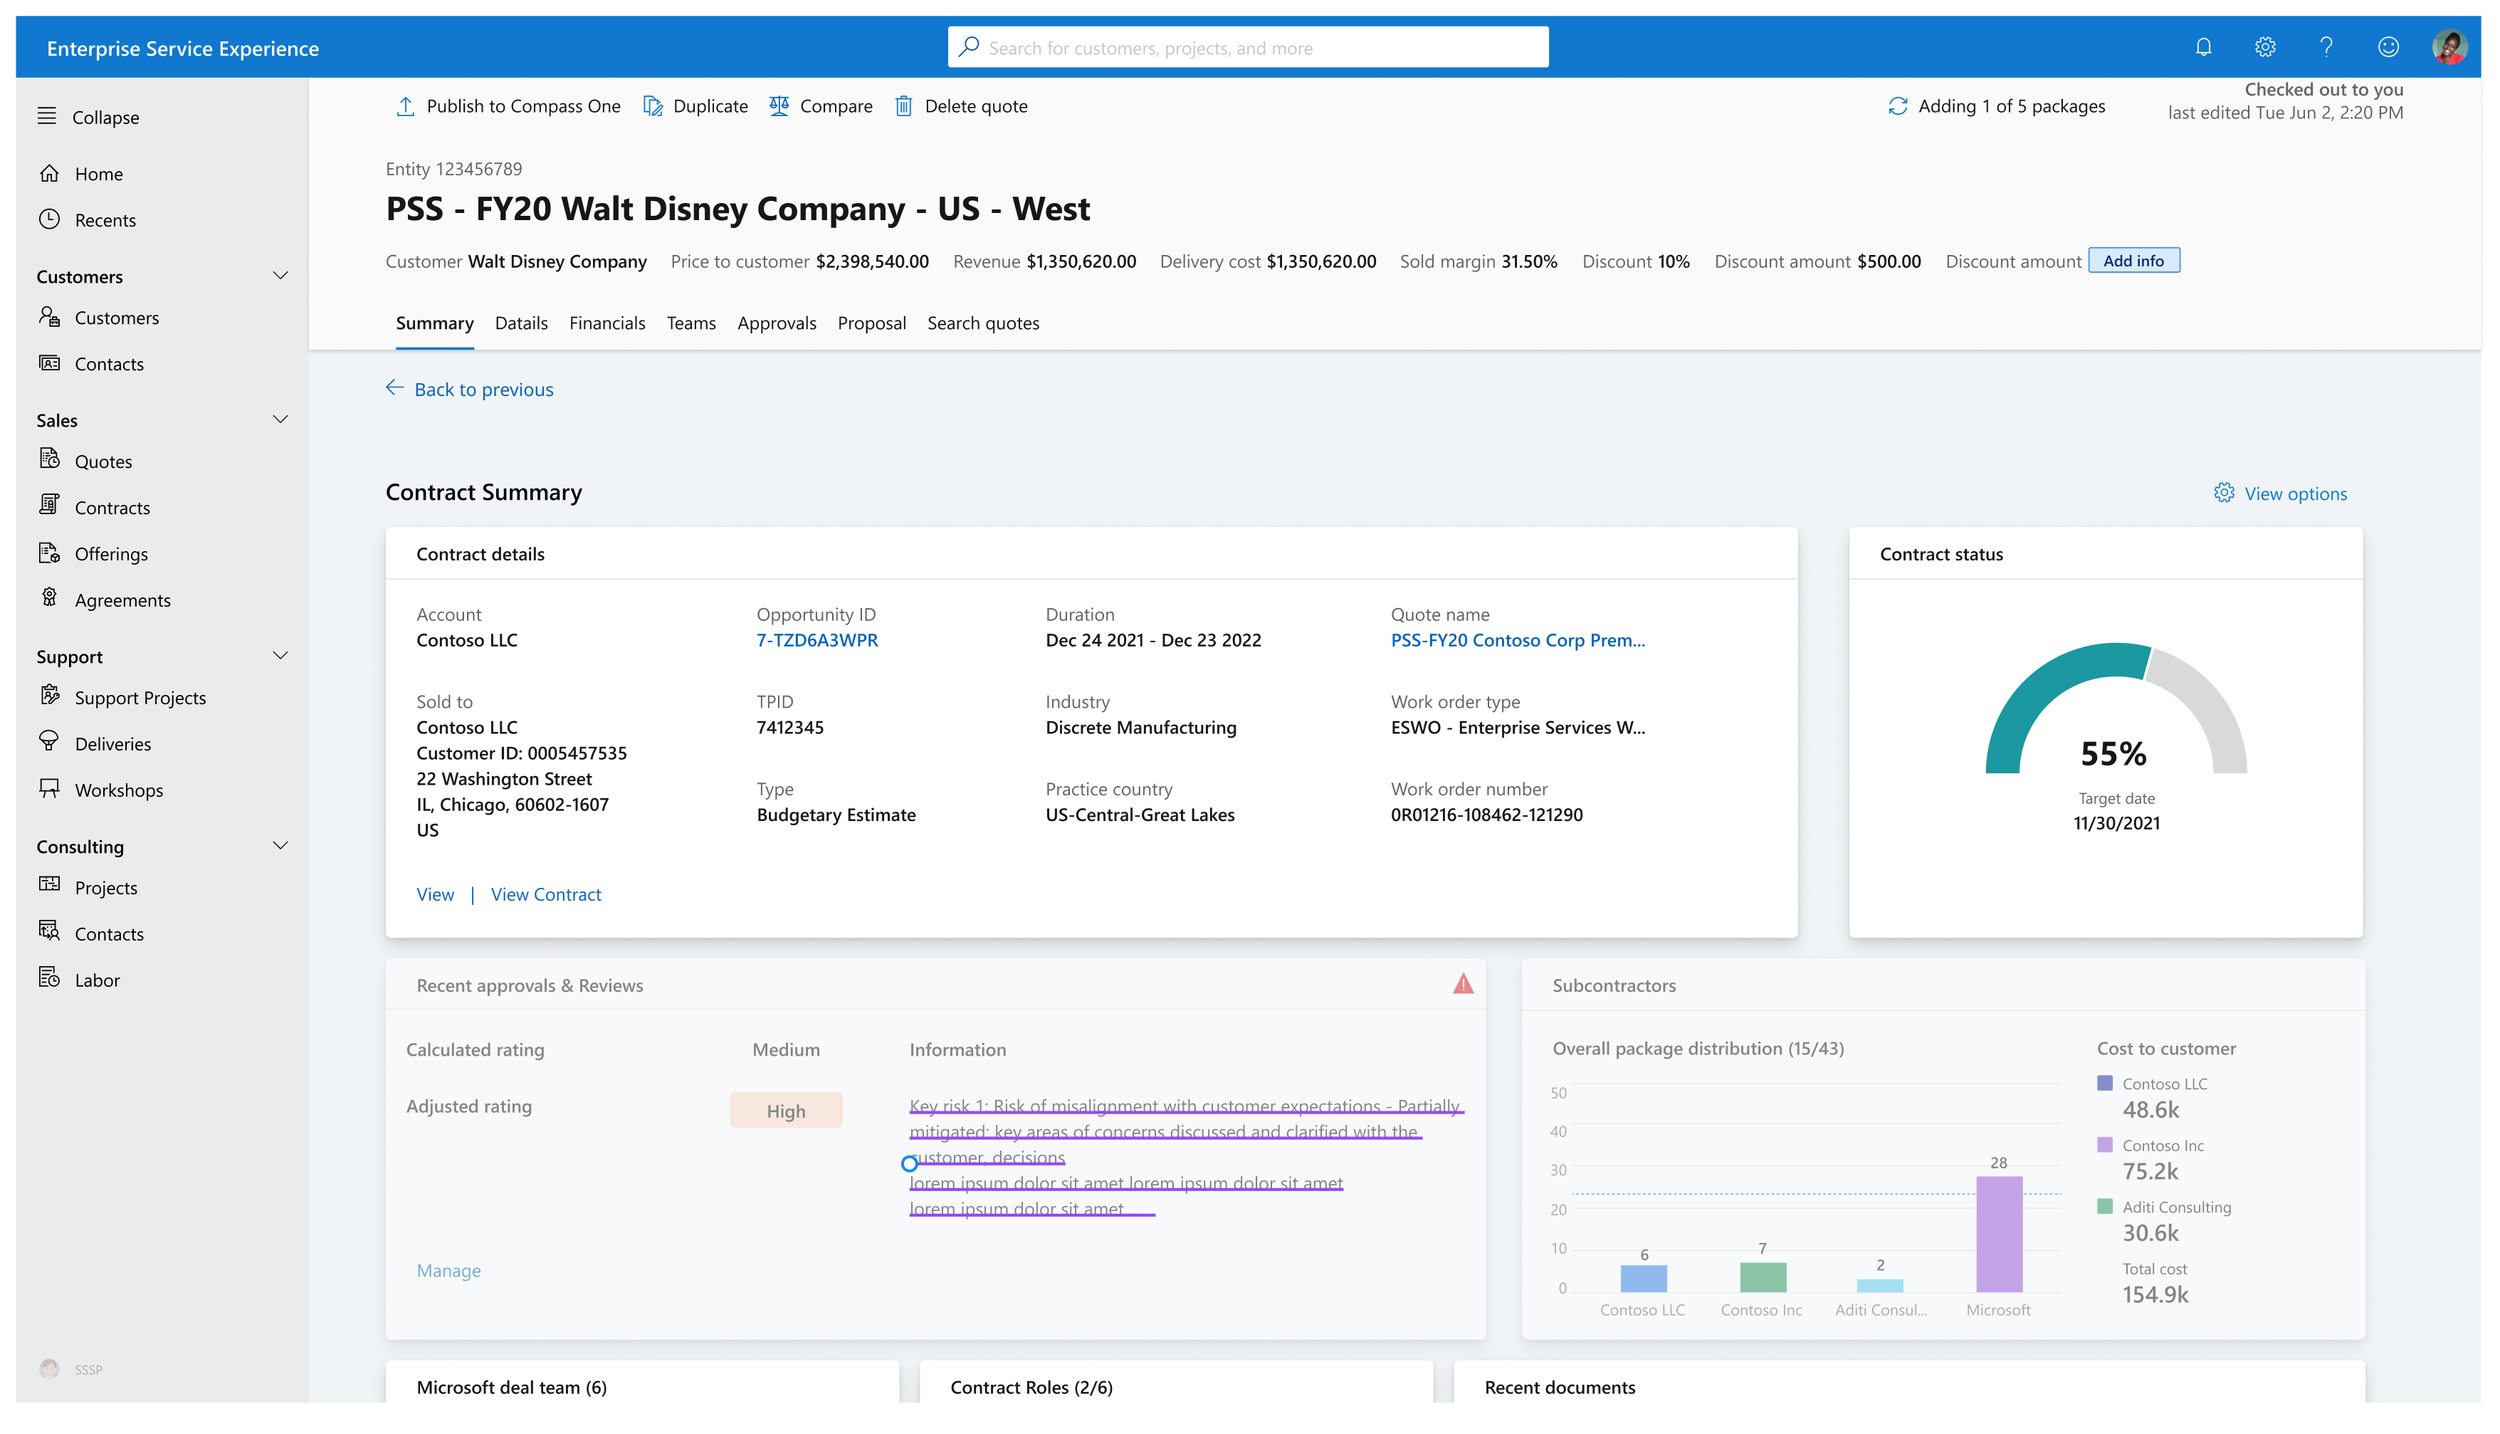
Task: Click the Manage link
Action: click(448, 1270)
